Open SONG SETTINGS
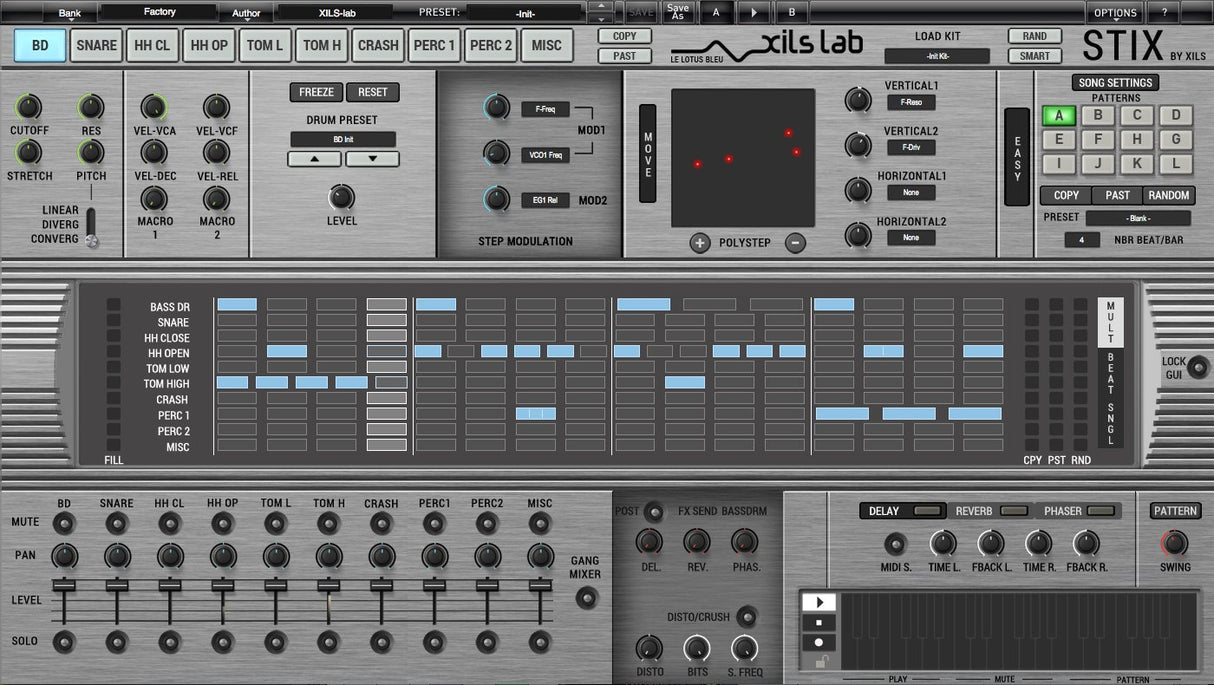1214x685 pixels. [x=1115, y=83]
